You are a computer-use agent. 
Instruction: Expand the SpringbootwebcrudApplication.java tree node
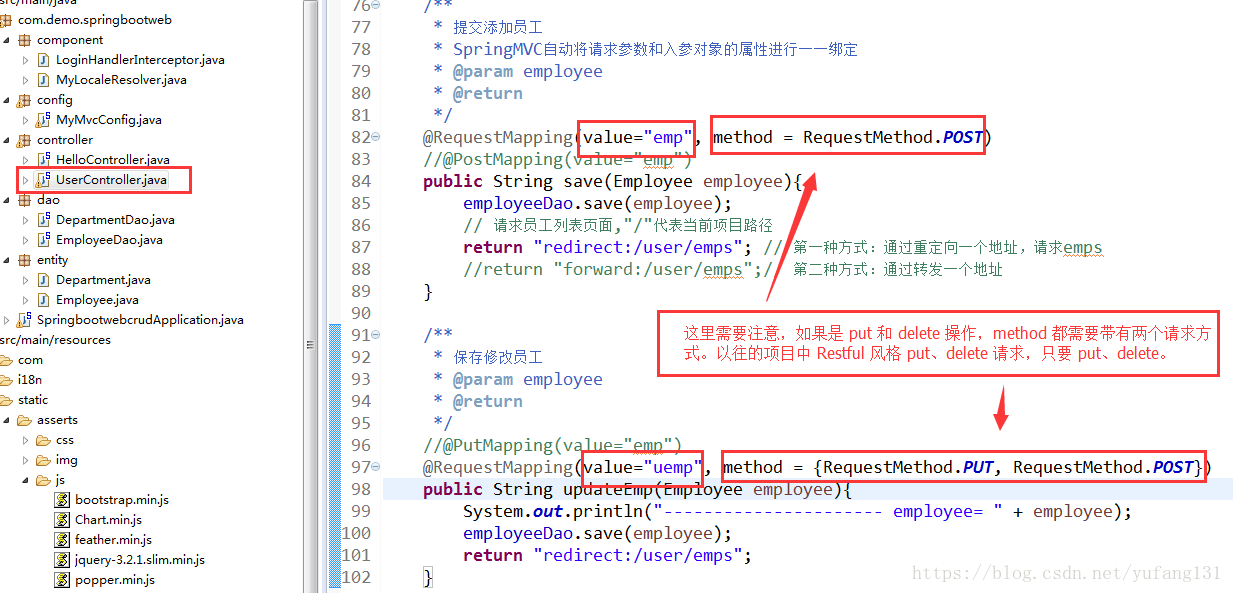click(x=7, y=320)
